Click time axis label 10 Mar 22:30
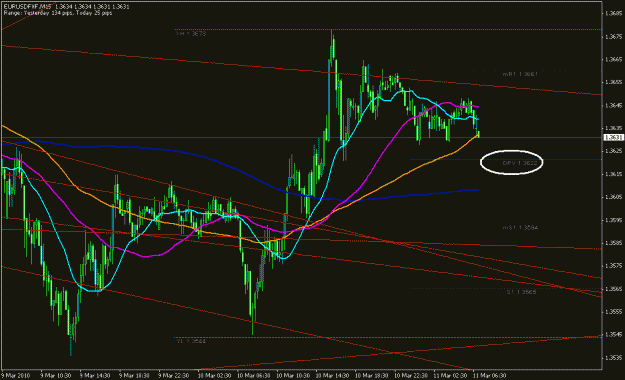625x380 pixels. [x=411, y=376]
